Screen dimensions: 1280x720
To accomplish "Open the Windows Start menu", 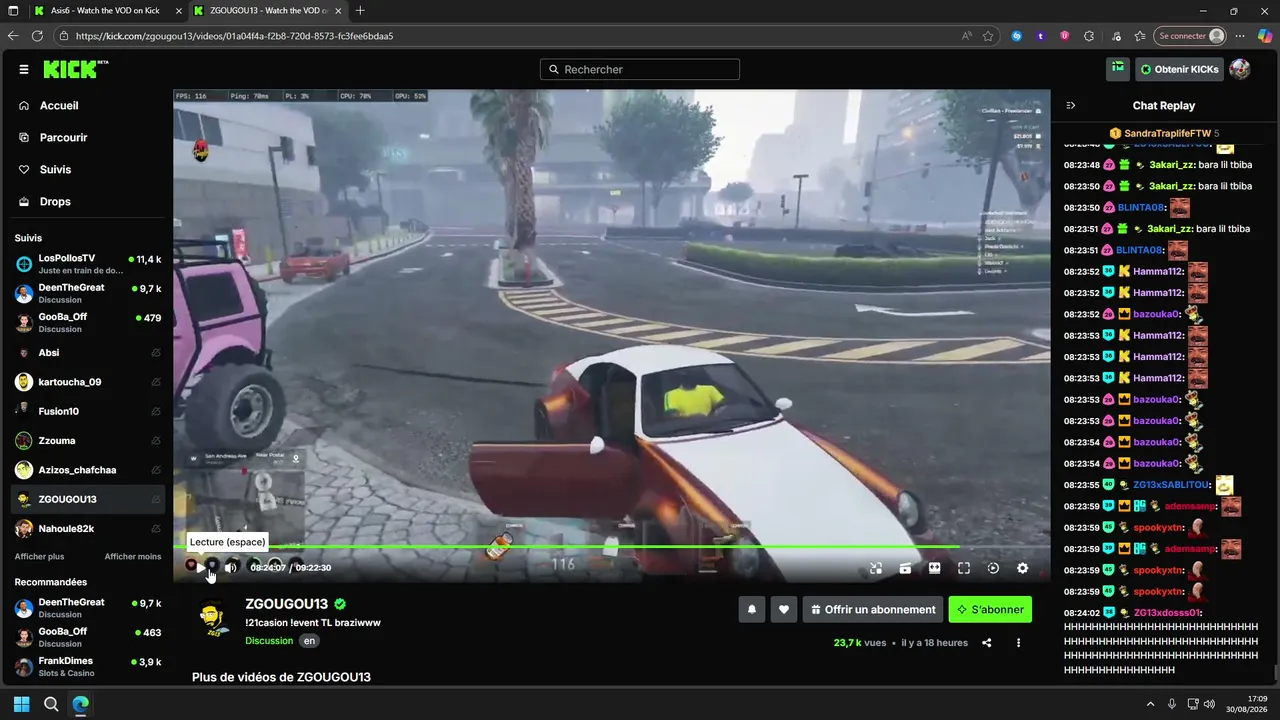I will pos(22,704).
